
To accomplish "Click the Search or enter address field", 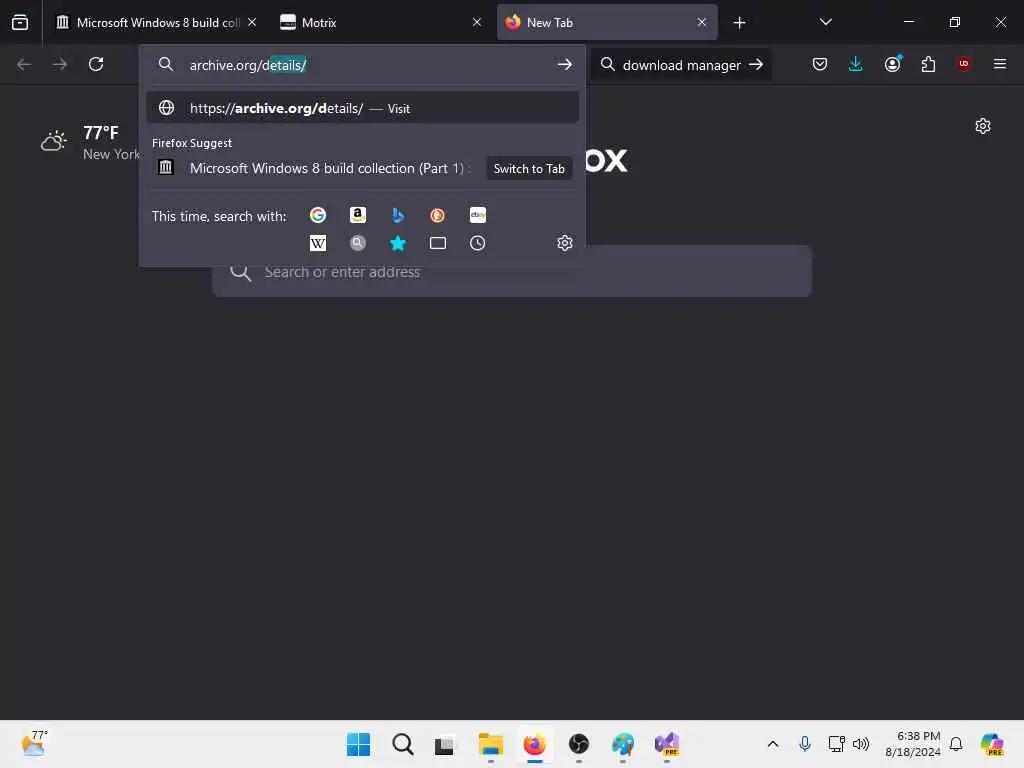I will pyautogui.click(x=512, y=272).
